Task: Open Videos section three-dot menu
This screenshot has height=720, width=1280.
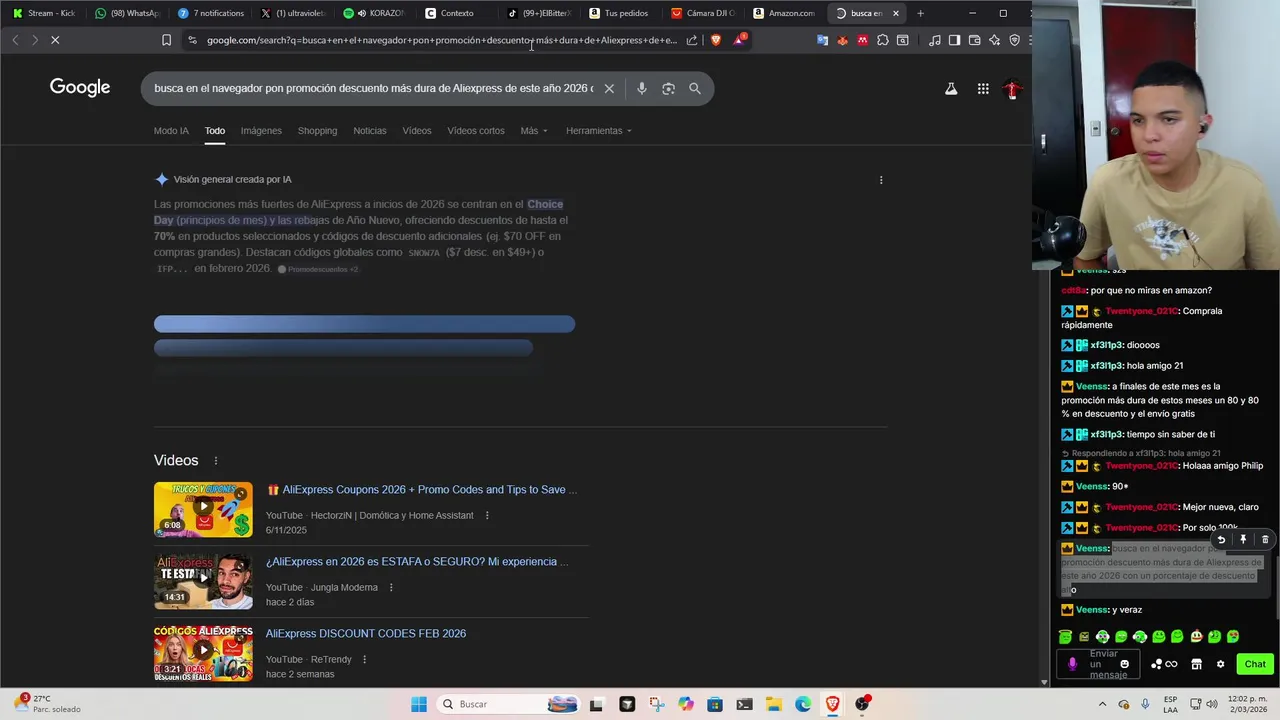Action: 215,461
